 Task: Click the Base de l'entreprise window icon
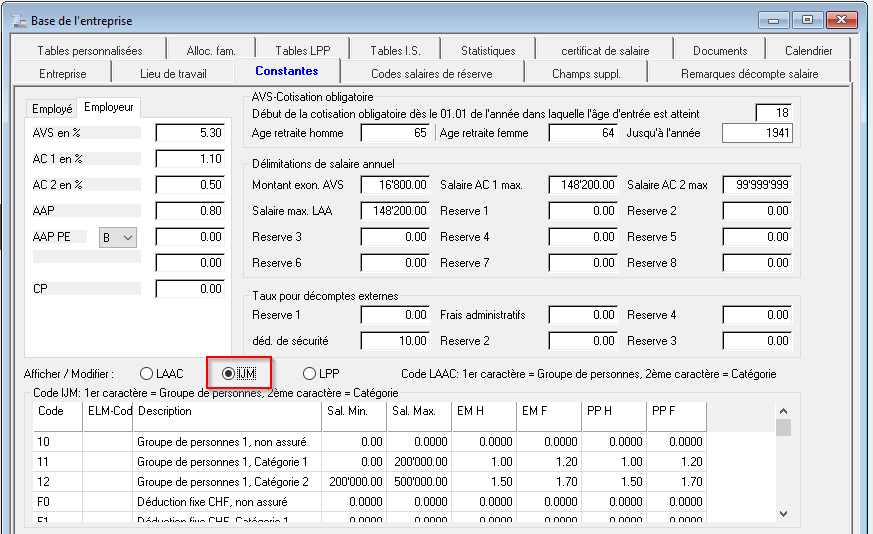(19, 21)
